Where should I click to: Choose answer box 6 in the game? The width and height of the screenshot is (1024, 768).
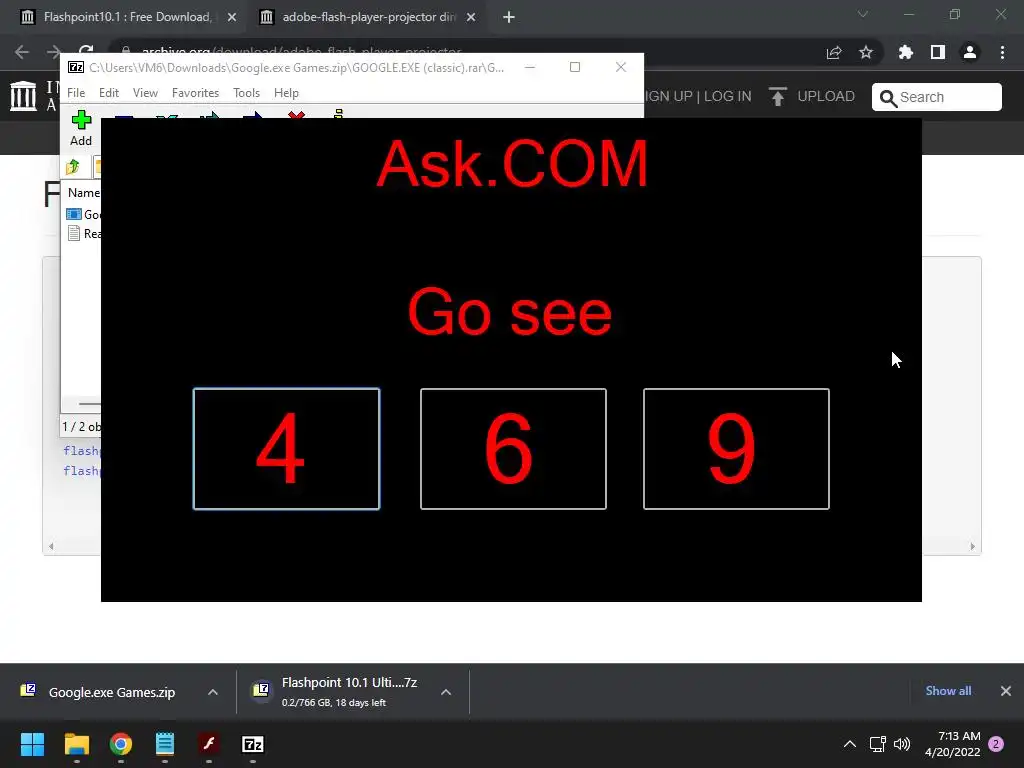pos(513,449)
